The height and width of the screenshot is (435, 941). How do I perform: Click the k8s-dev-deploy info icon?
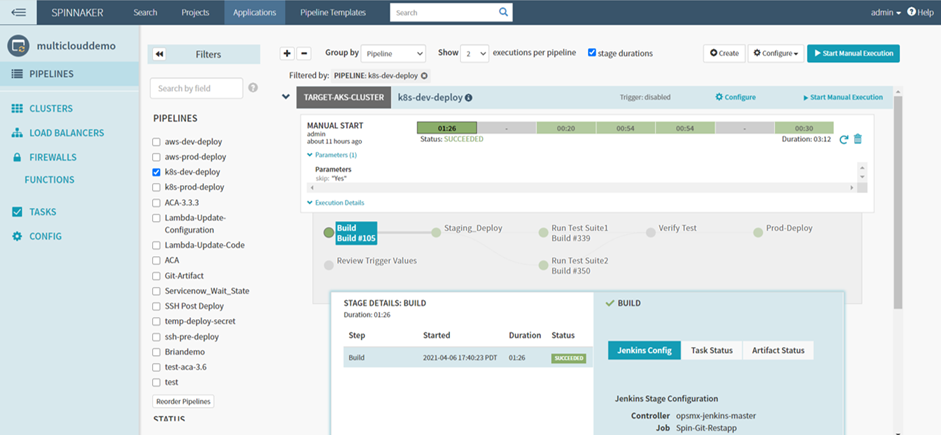pyautogui.click(x=469, y=98)
